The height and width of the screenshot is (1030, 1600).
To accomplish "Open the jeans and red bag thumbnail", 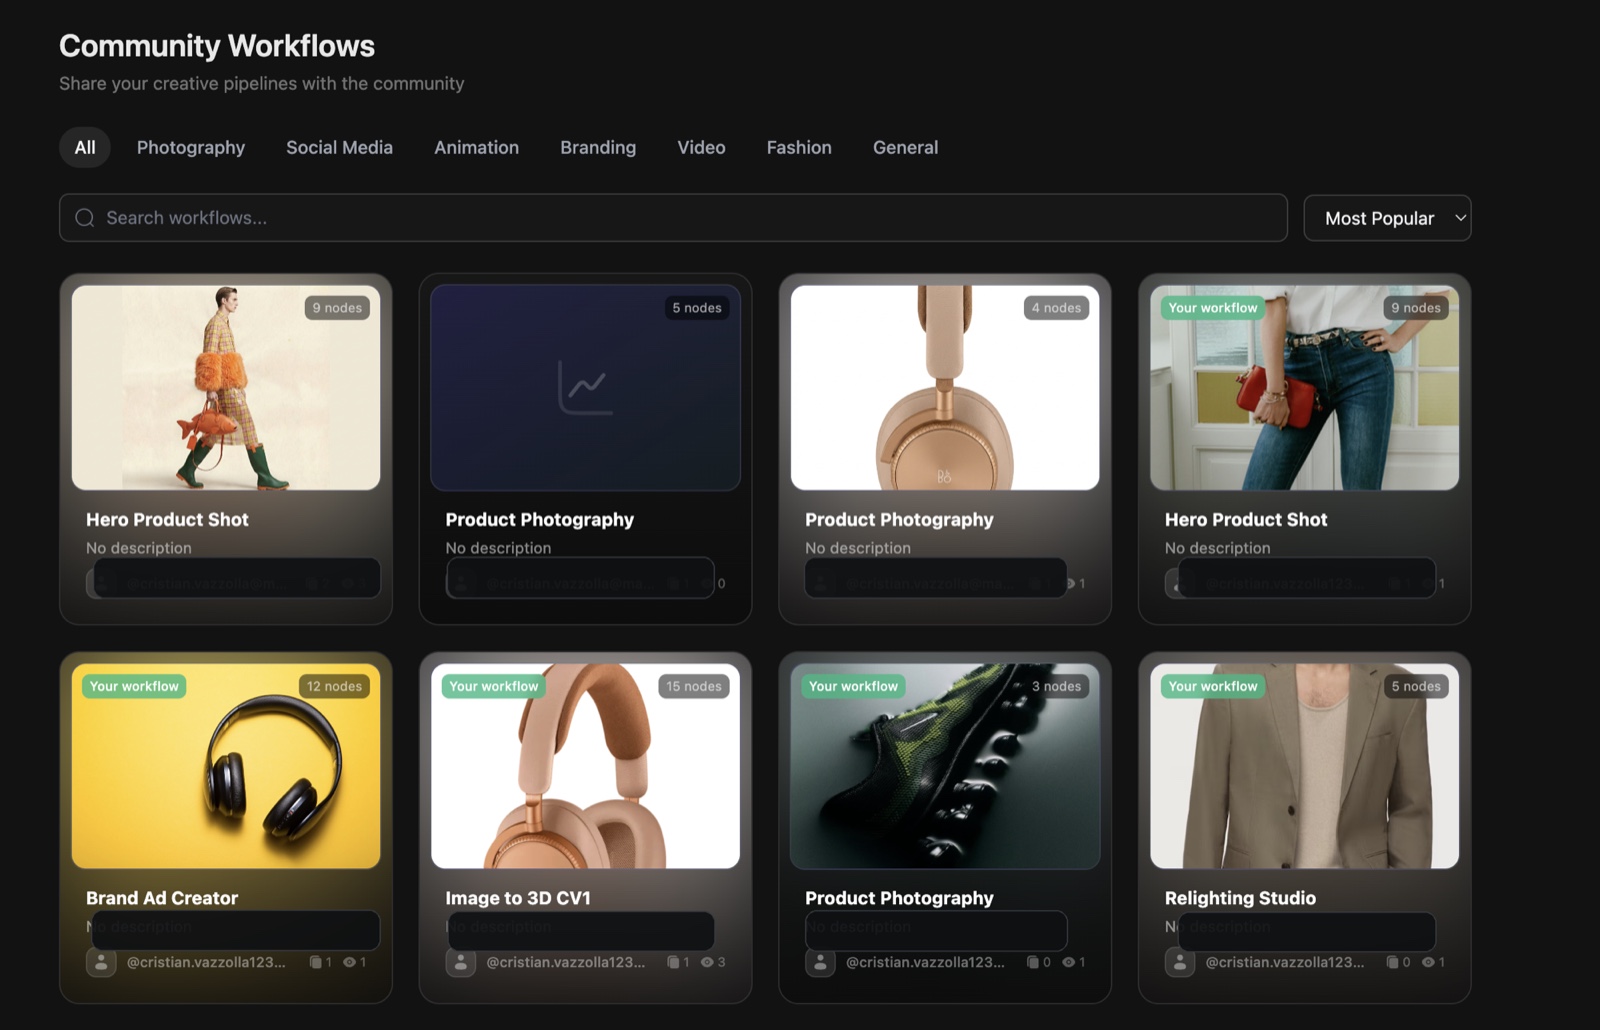I will 1304,388.
